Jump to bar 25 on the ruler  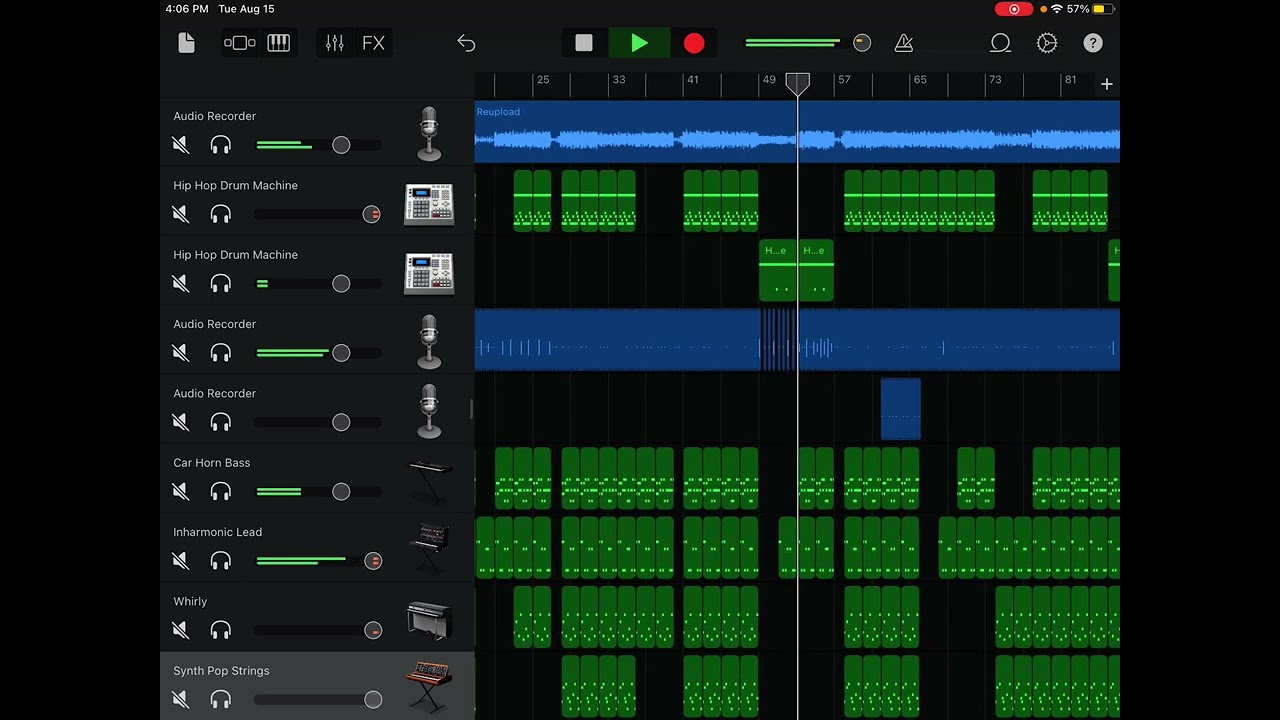[x=543, y=80]
